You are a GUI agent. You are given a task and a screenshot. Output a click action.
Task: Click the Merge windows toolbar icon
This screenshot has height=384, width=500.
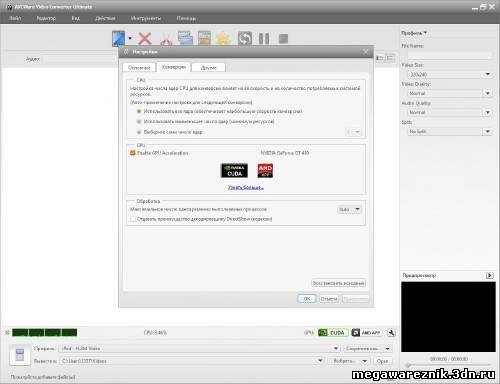point(185,38)
